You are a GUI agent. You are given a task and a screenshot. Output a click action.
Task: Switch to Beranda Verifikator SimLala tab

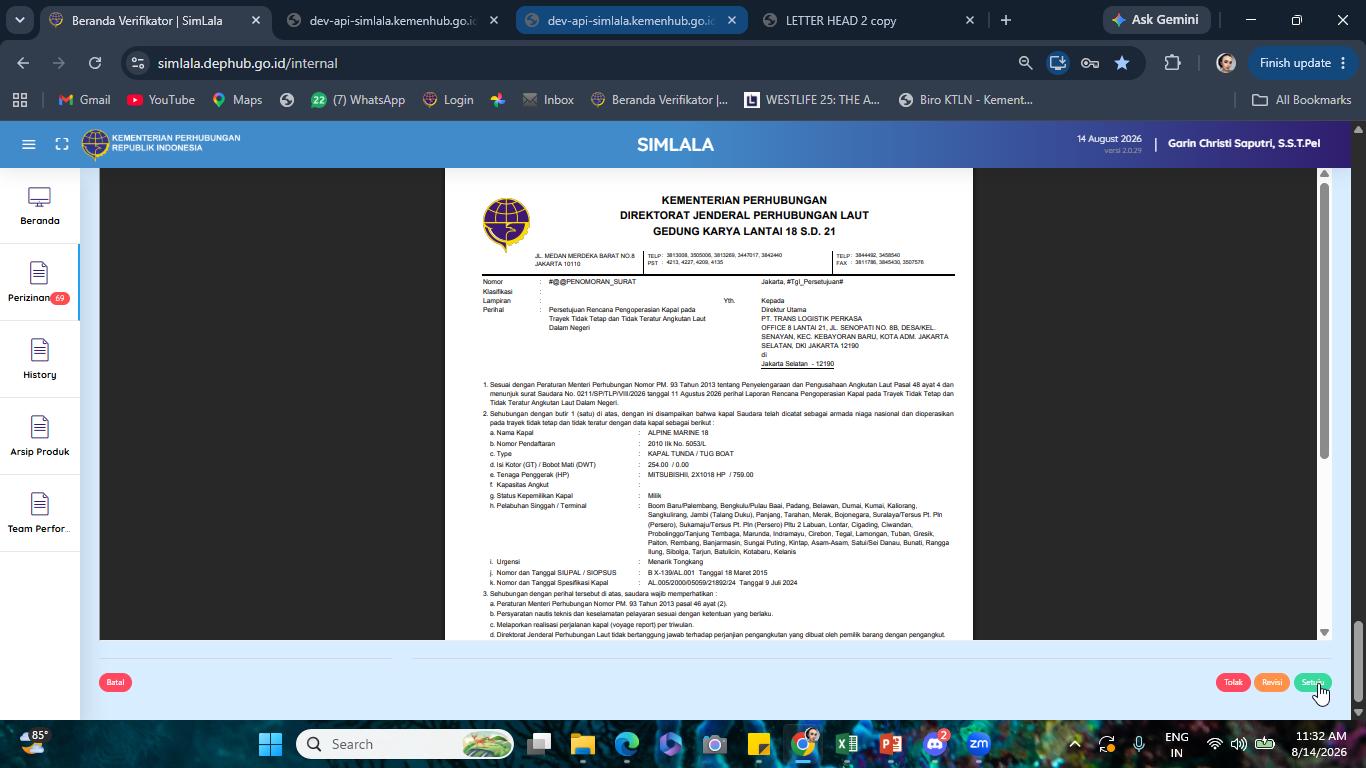[x=154, y=20]
